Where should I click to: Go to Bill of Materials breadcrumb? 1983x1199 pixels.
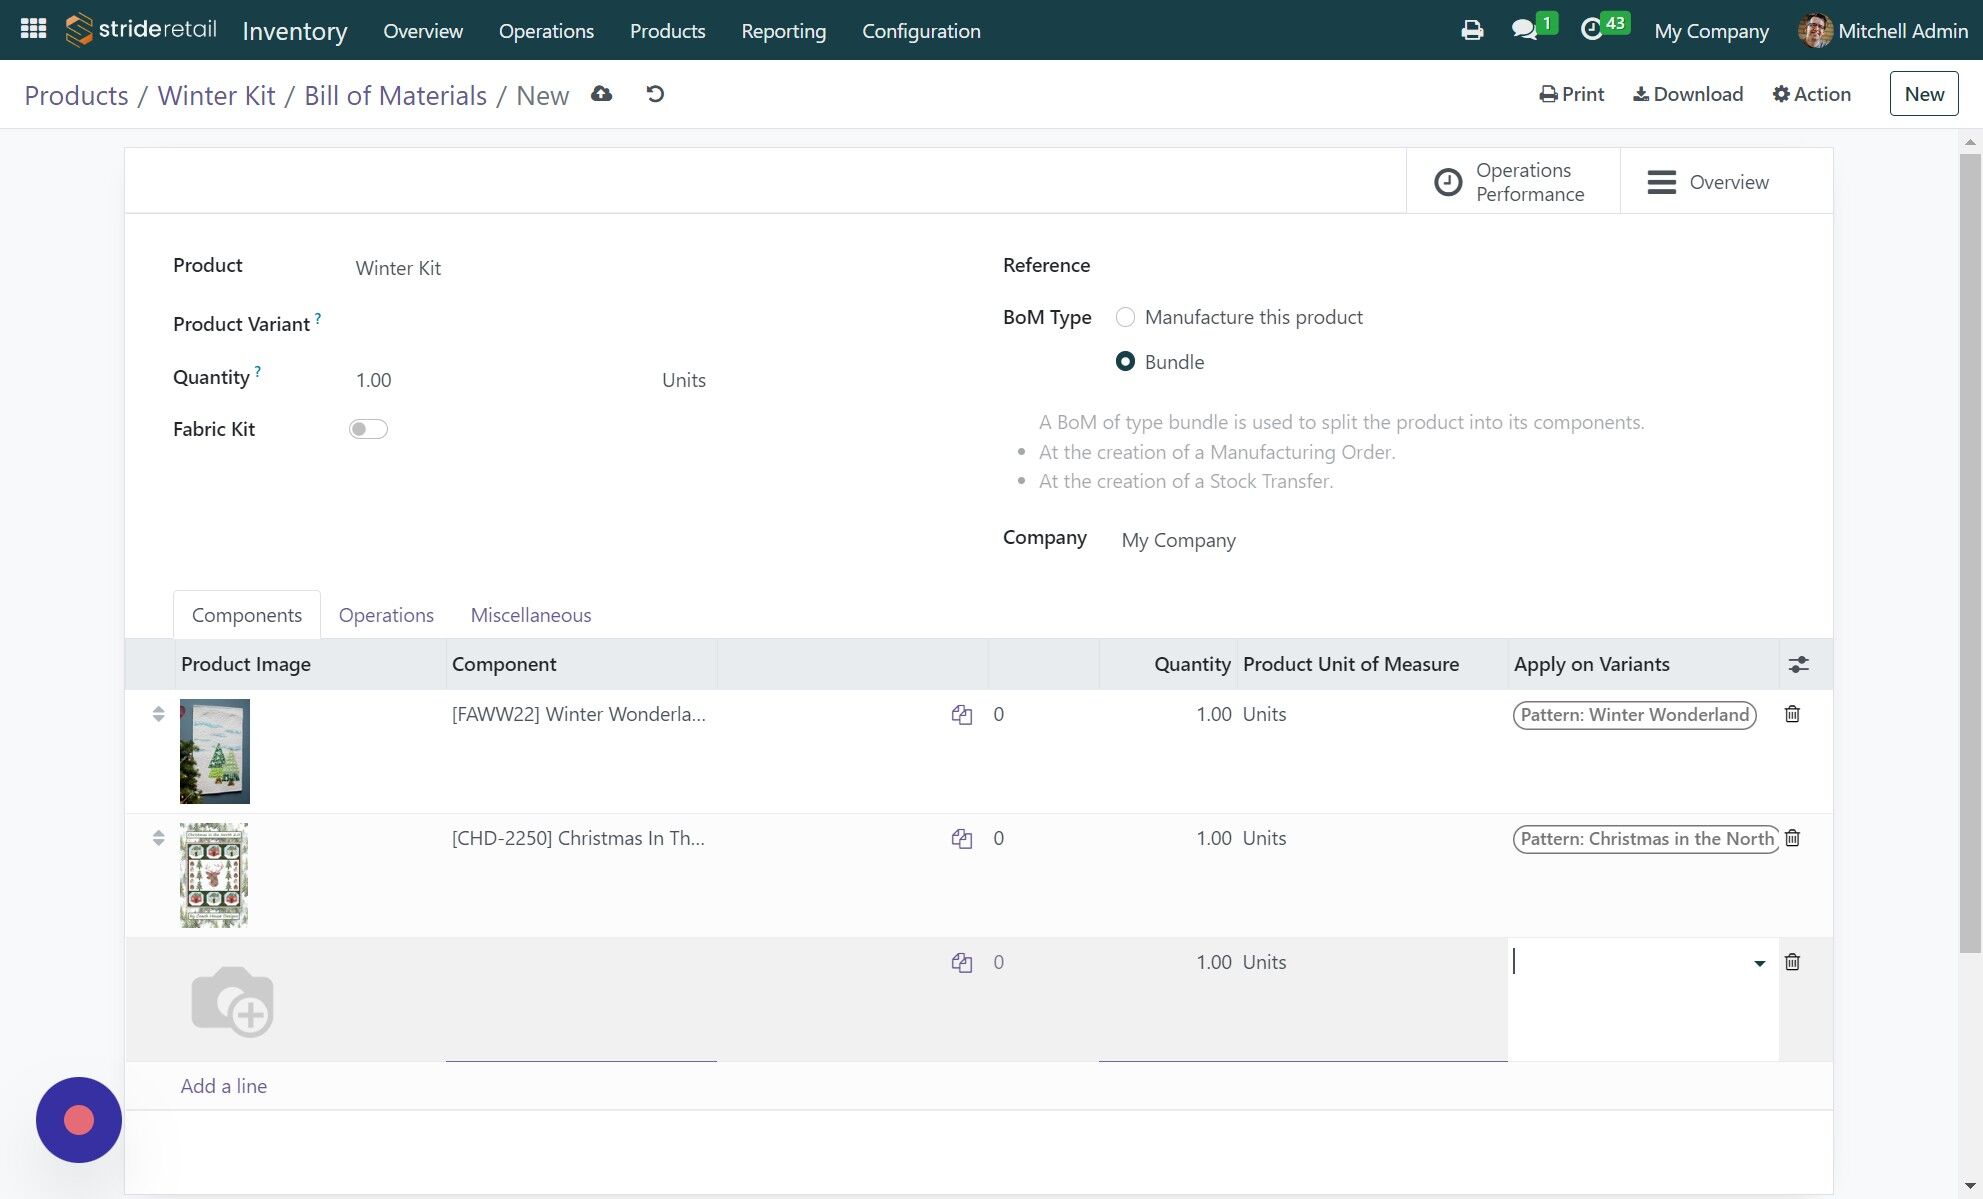[395, 95]
